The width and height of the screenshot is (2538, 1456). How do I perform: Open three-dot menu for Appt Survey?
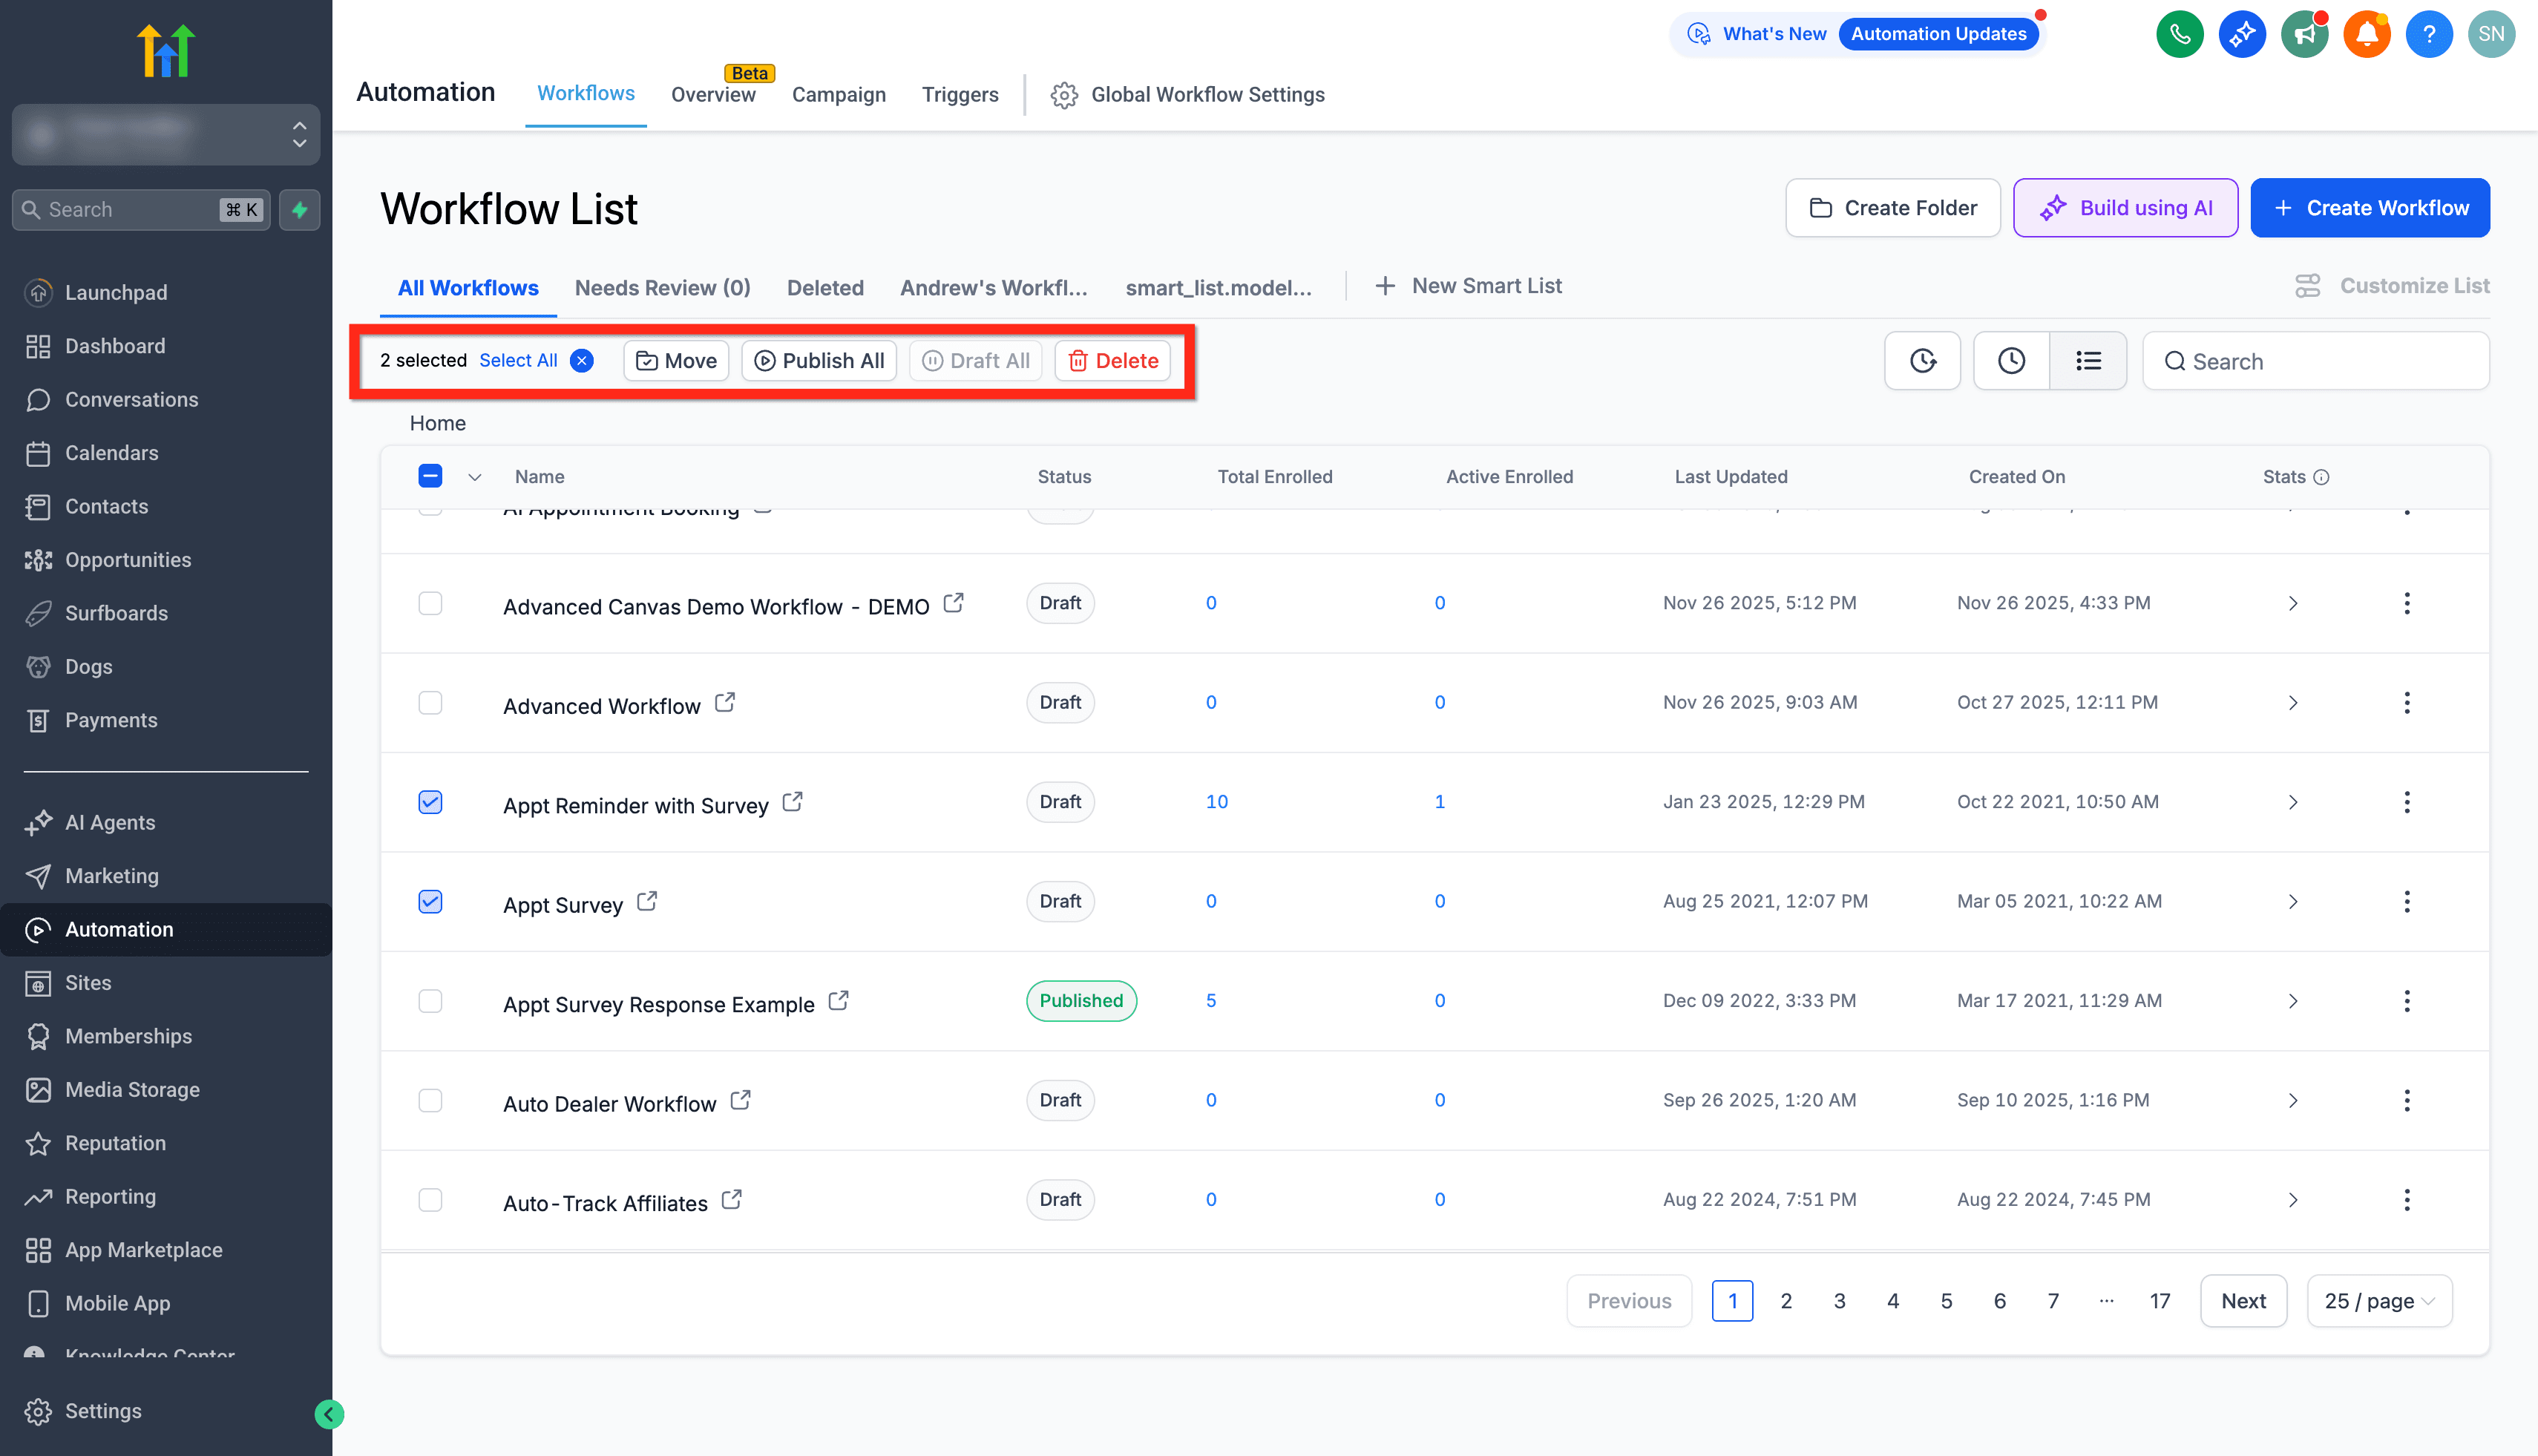pyautogui.click(x=2407, y=902)
